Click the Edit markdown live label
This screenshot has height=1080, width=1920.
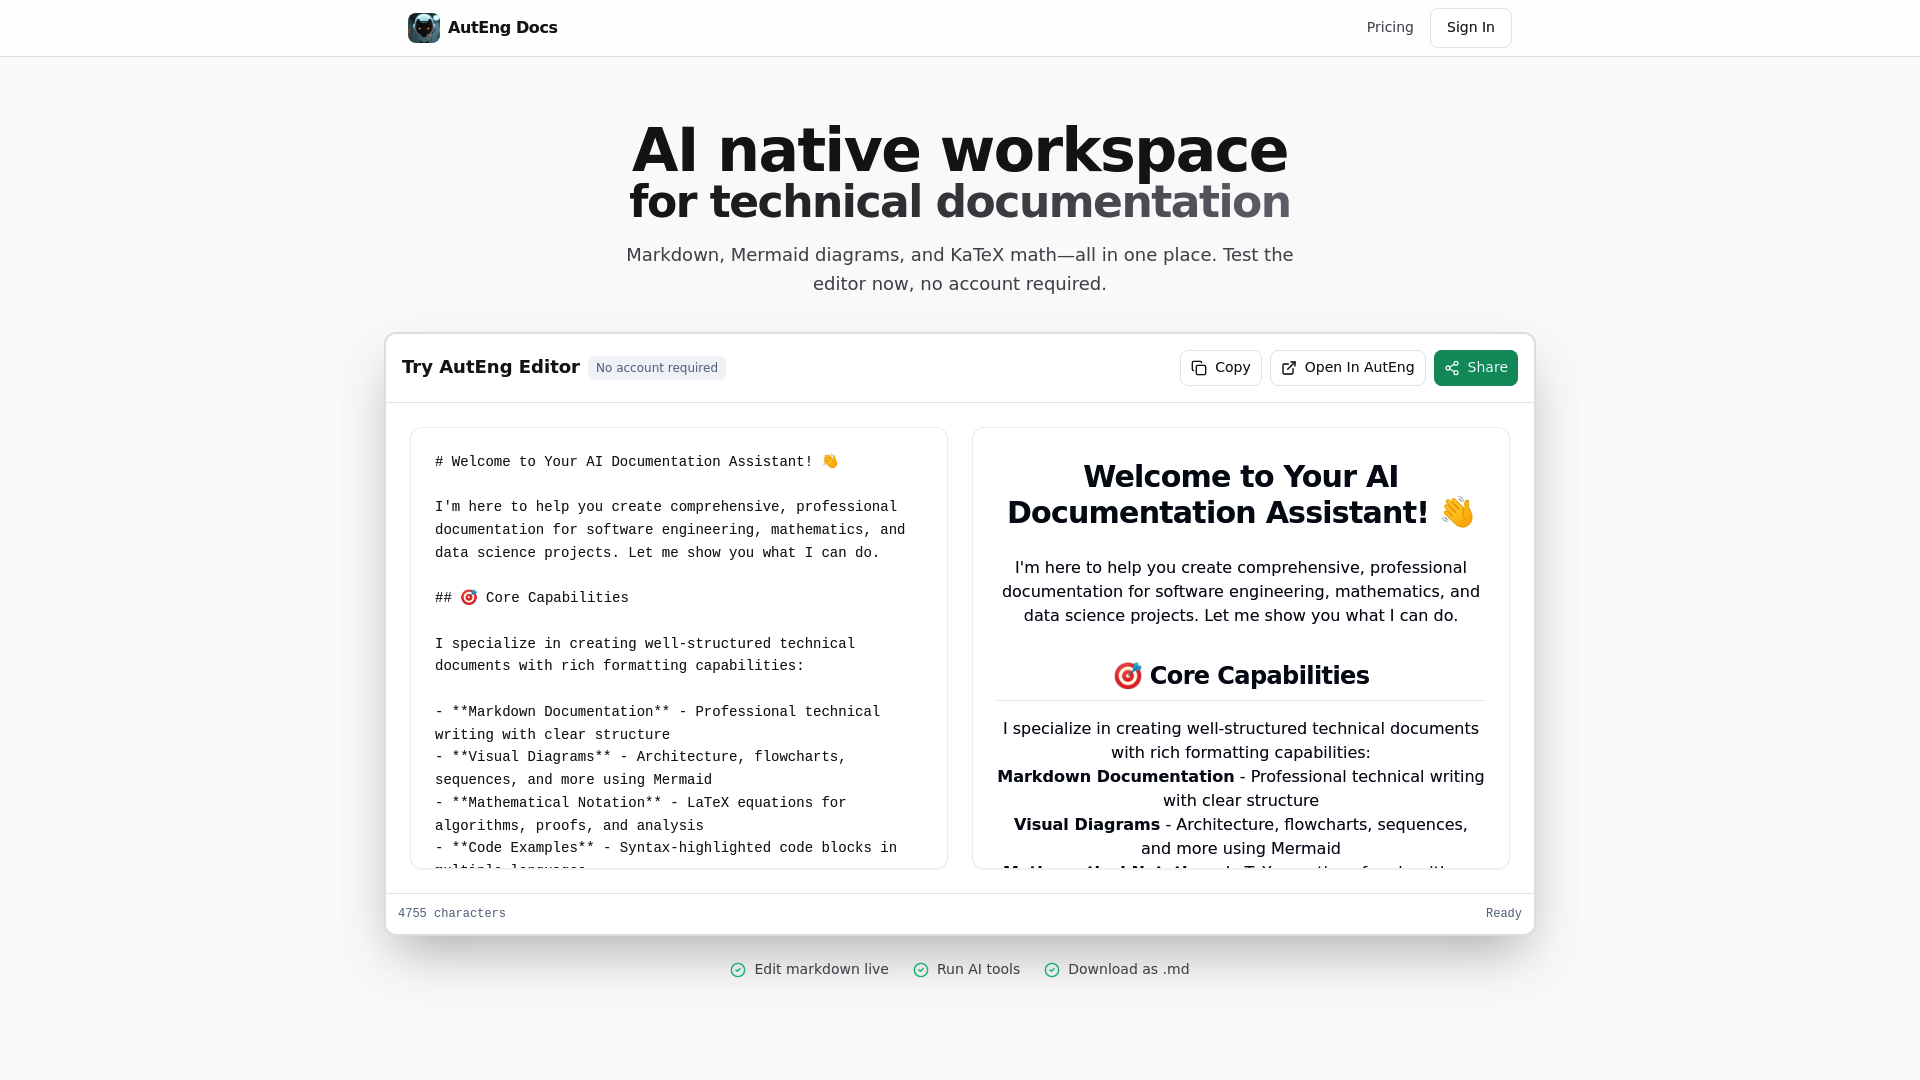coord(821,969)
